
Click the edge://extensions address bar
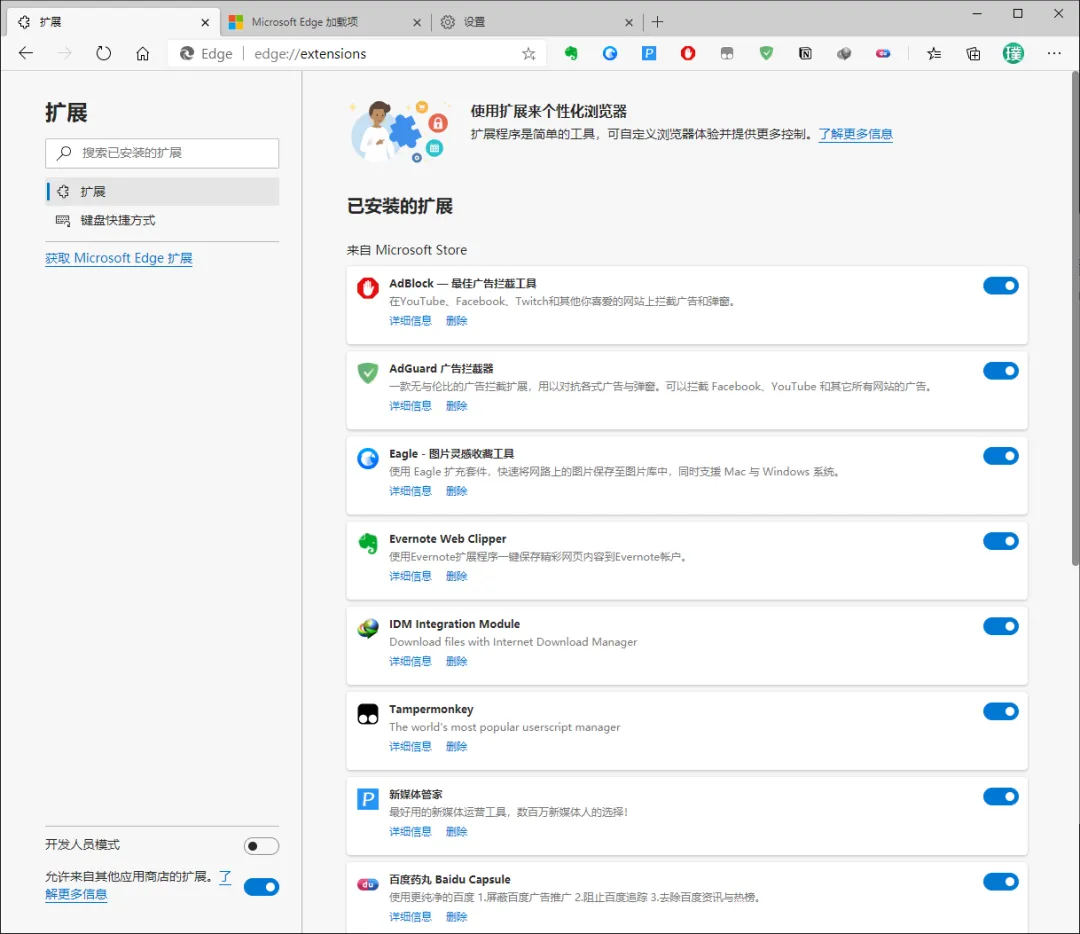pos(358,54)
